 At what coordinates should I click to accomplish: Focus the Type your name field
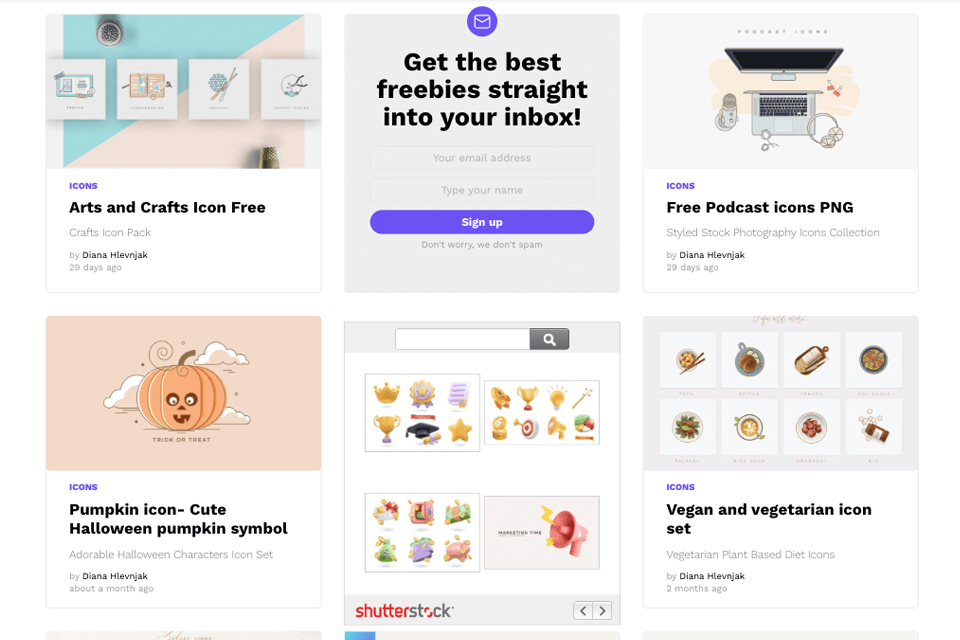(482, 190)
